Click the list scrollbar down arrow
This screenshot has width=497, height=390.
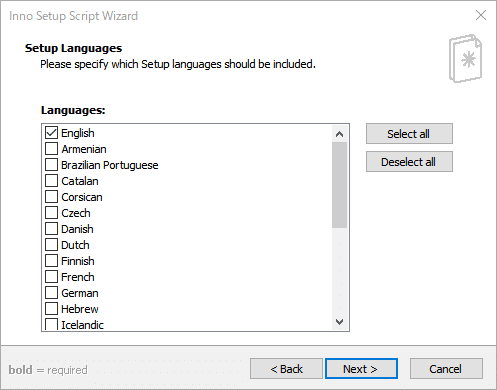point(339,322)
